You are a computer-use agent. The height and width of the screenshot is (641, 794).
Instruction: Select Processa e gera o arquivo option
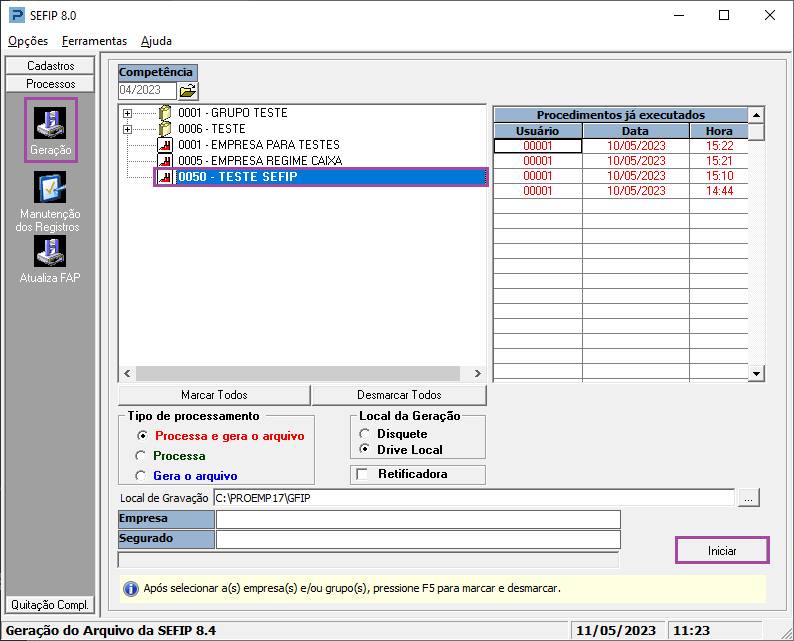142,435
